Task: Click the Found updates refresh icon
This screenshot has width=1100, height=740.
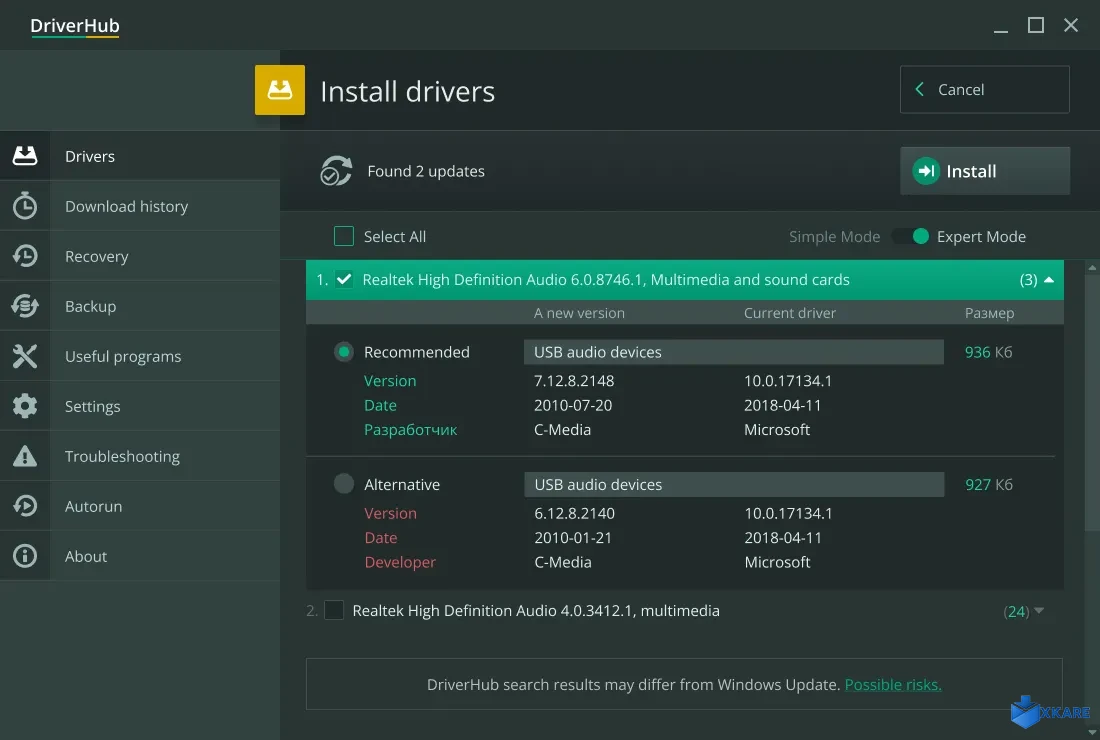Action: point(336,171)
